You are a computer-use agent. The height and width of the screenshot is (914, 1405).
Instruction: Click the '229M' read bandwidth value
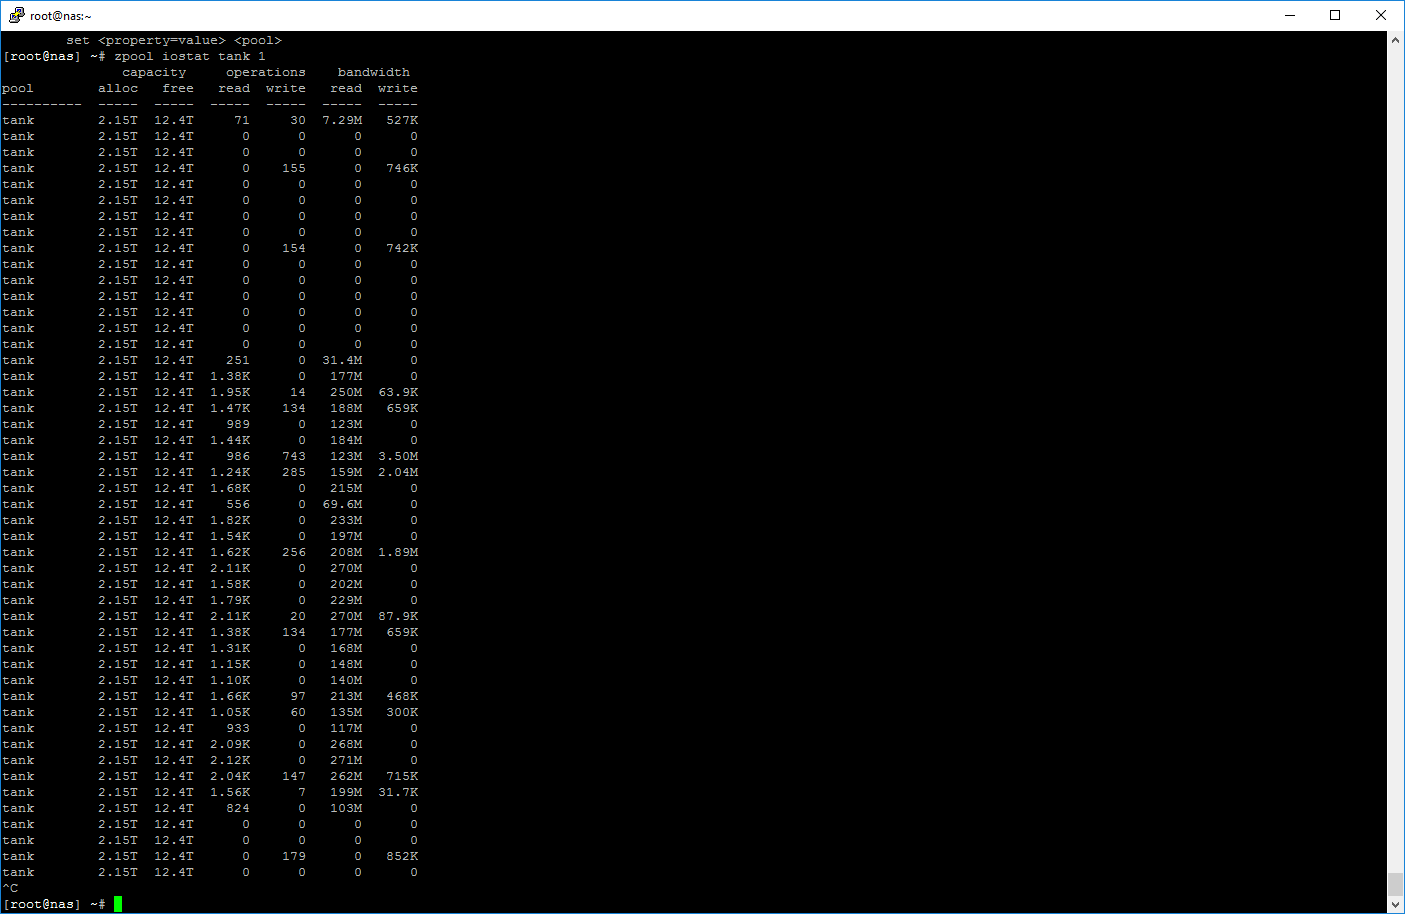346,600
